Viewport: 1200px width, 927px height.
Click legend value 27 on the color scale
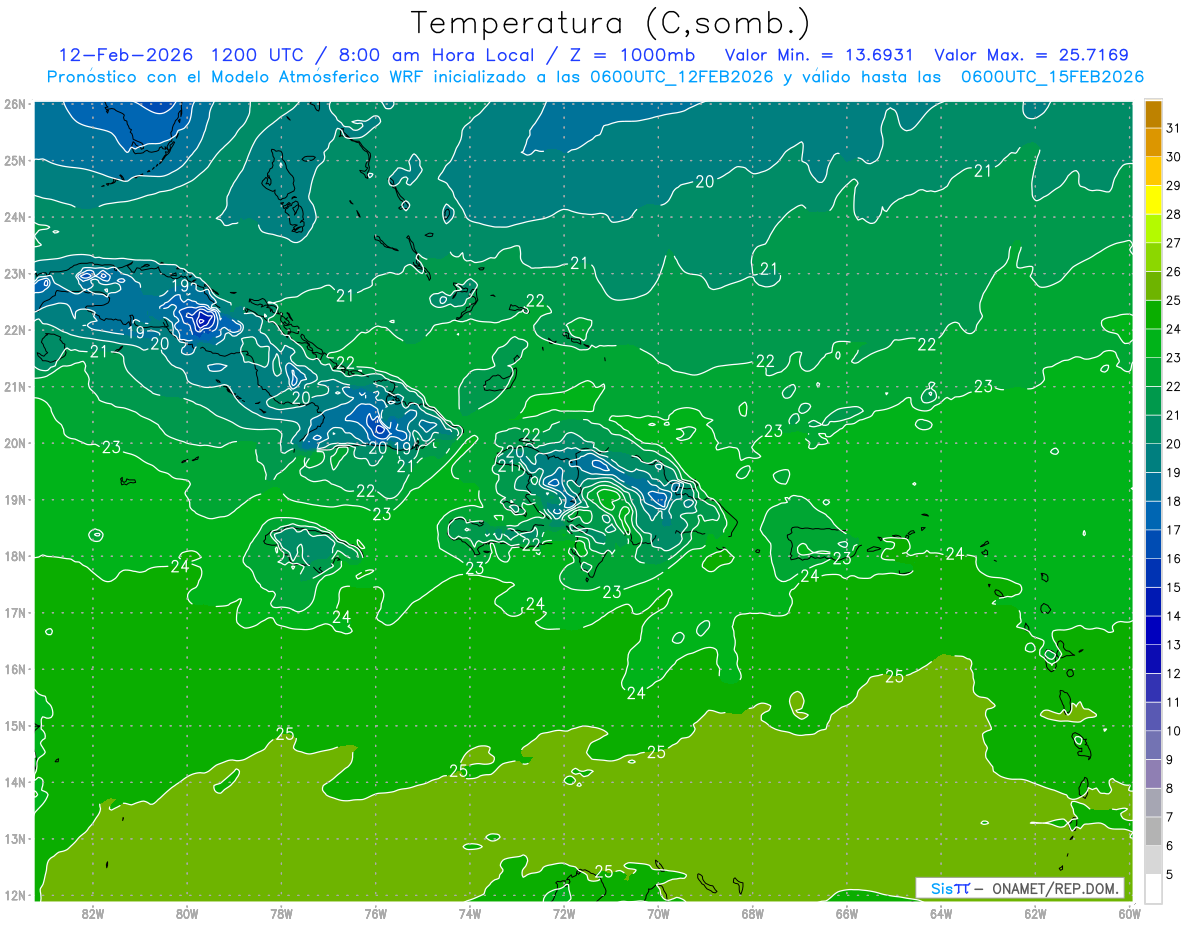(1173, 243)
